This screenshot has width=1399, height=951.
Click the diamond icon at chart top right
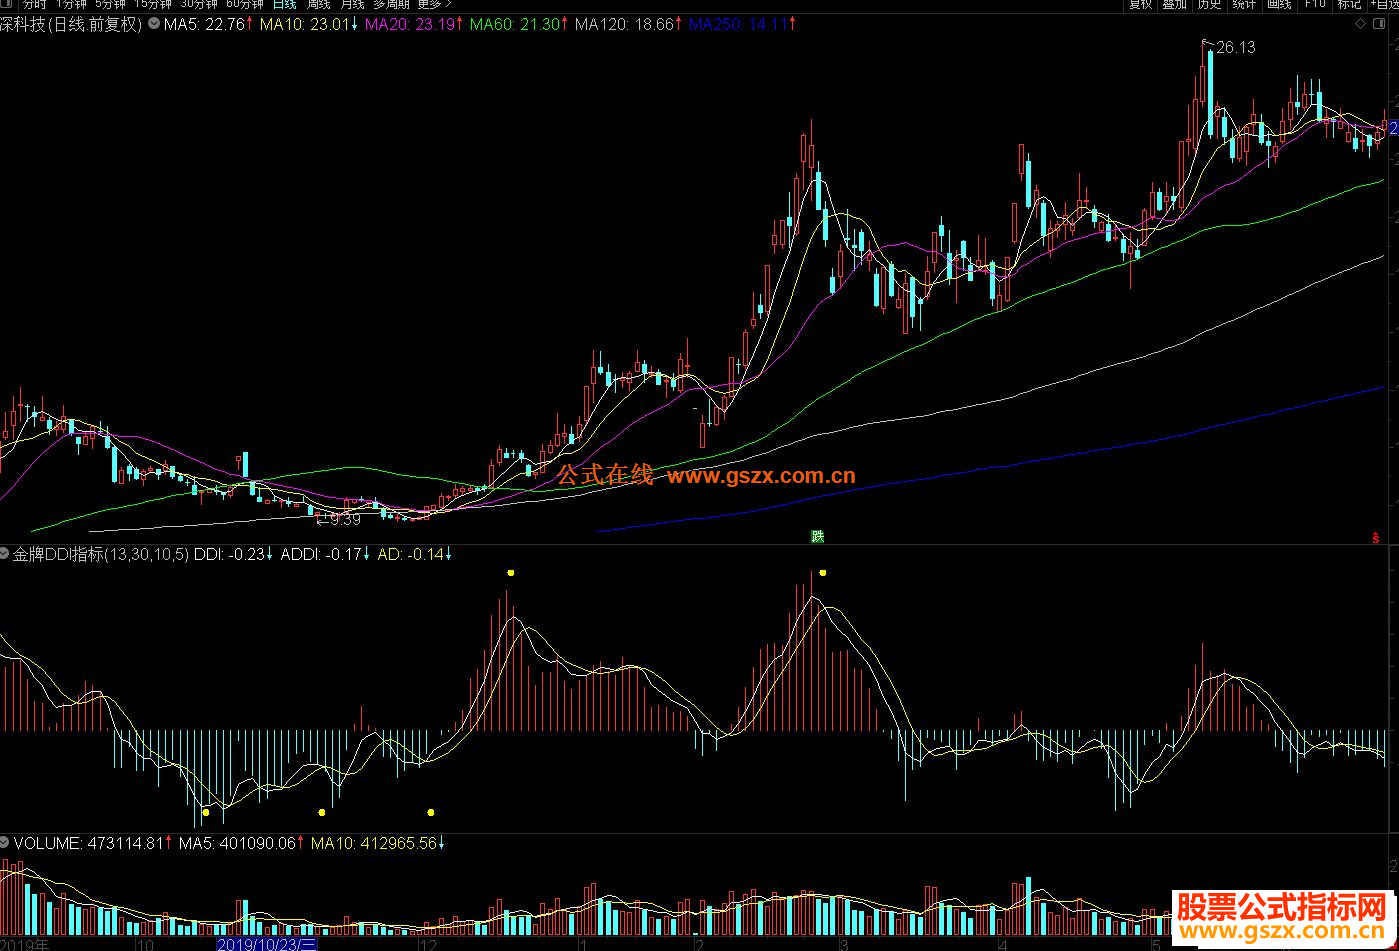(1358, 24)
